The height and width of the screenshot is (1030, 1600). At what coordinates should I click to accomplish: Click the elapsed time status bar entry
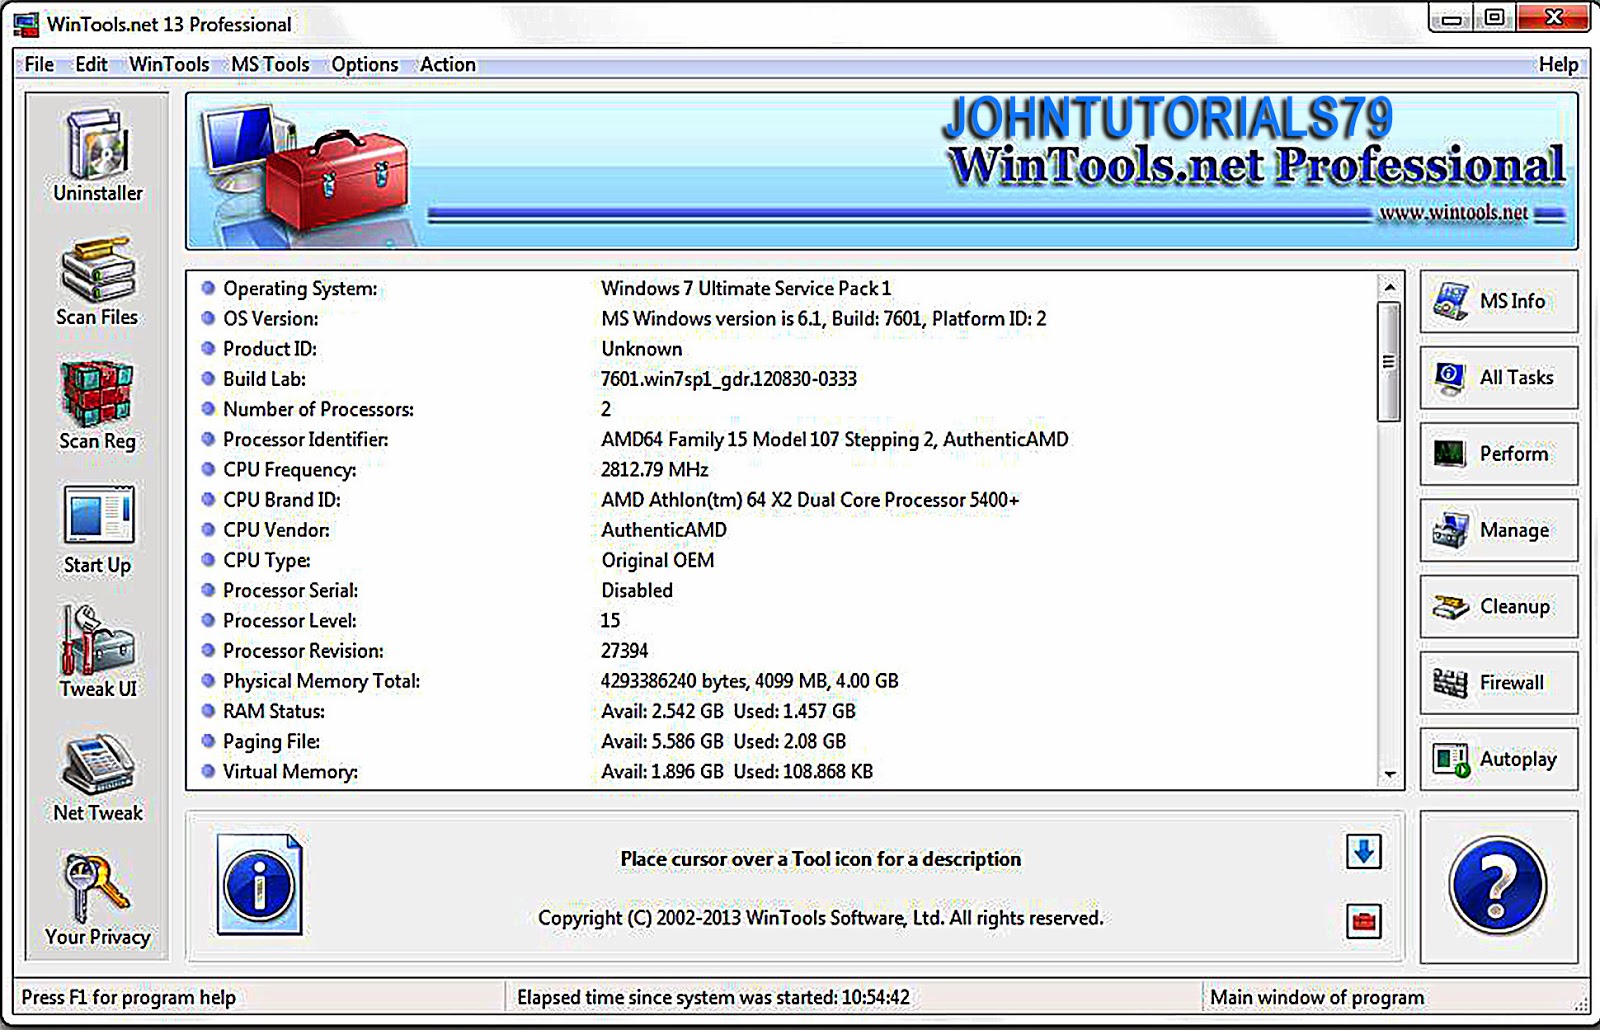[713, 997]
